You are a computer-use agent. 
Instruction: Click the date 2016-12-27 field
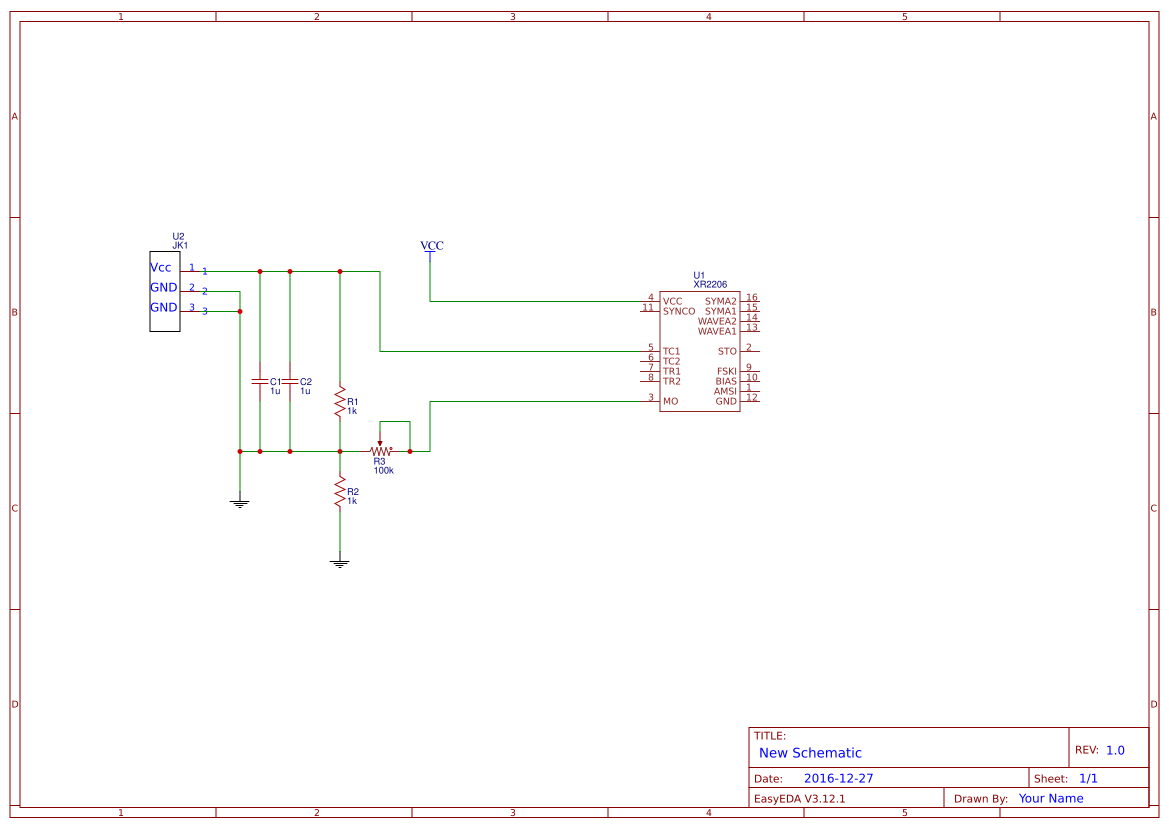pos(839,777)
